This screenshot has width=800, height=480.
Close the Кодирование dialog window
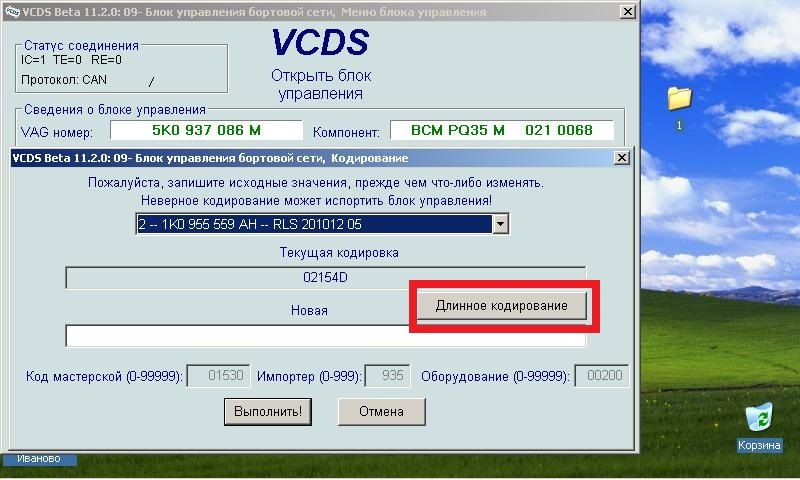[621, 158]
